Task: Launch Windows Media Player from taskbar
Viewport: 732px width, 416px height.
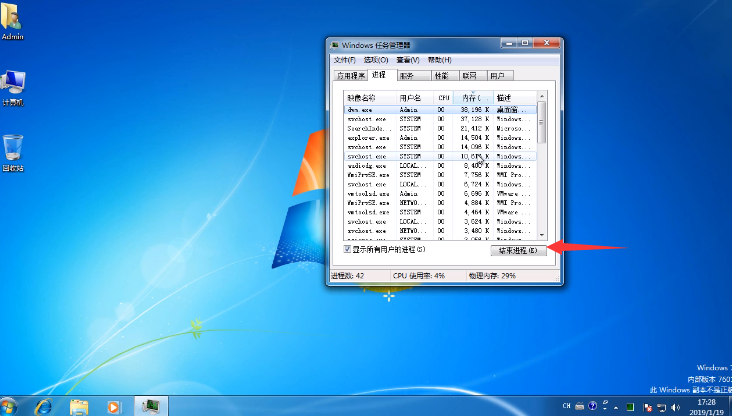Action: [115, 407]
